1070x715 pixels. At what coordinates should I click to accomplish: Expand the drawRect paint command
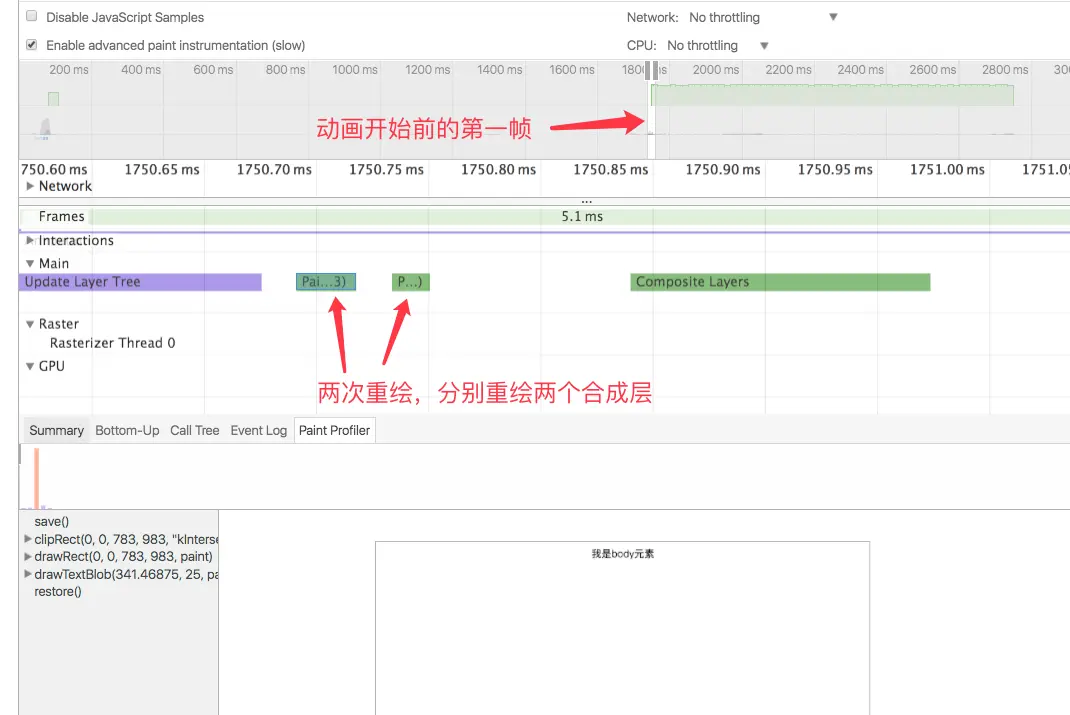pyautogui.click(x=28, y=557)
